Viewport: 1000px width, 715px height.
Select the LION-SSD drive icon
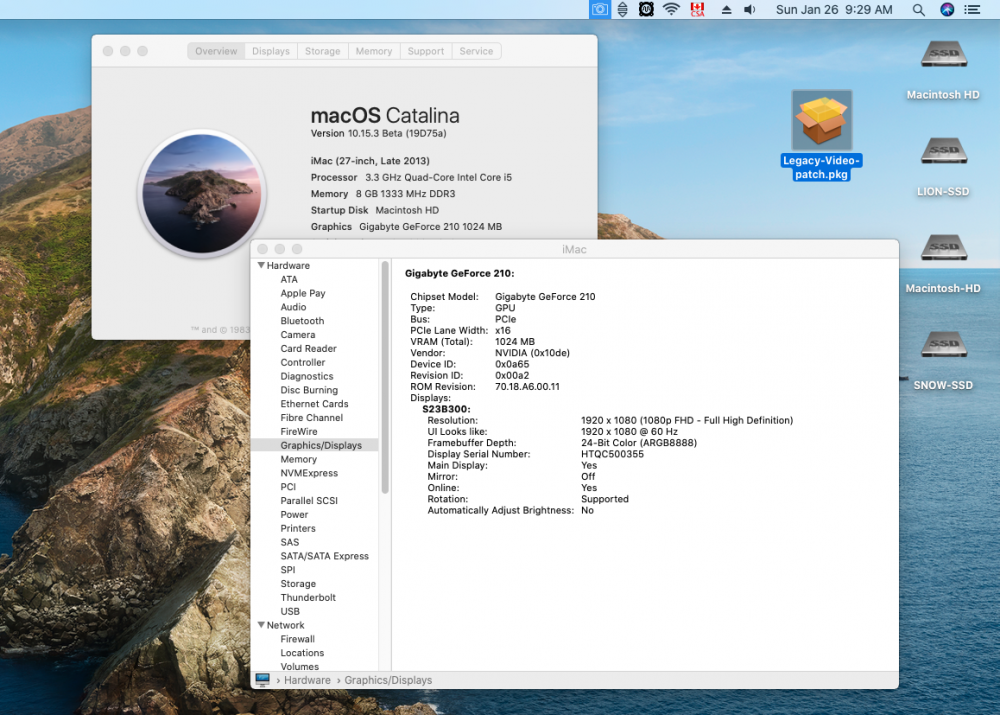click(x=943, y=152)
